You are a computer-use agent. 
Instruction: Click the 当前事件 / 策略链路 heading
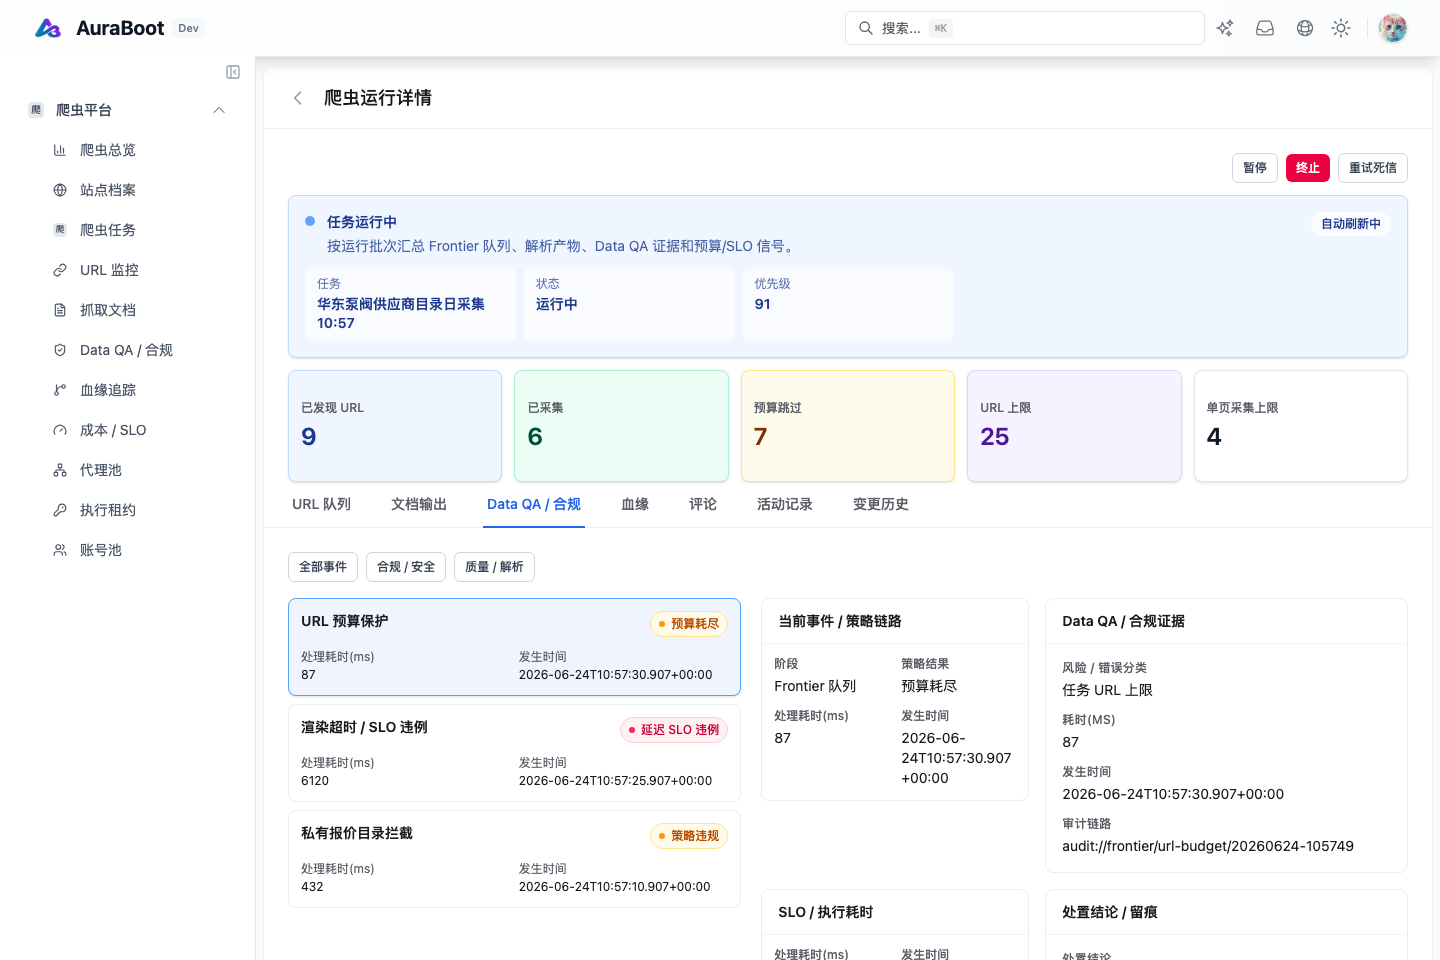point(840,621)
